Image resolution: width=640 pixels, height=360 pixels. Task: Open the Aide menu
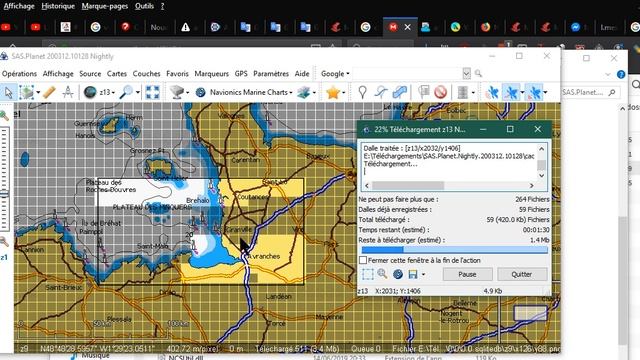coord(302,73)
